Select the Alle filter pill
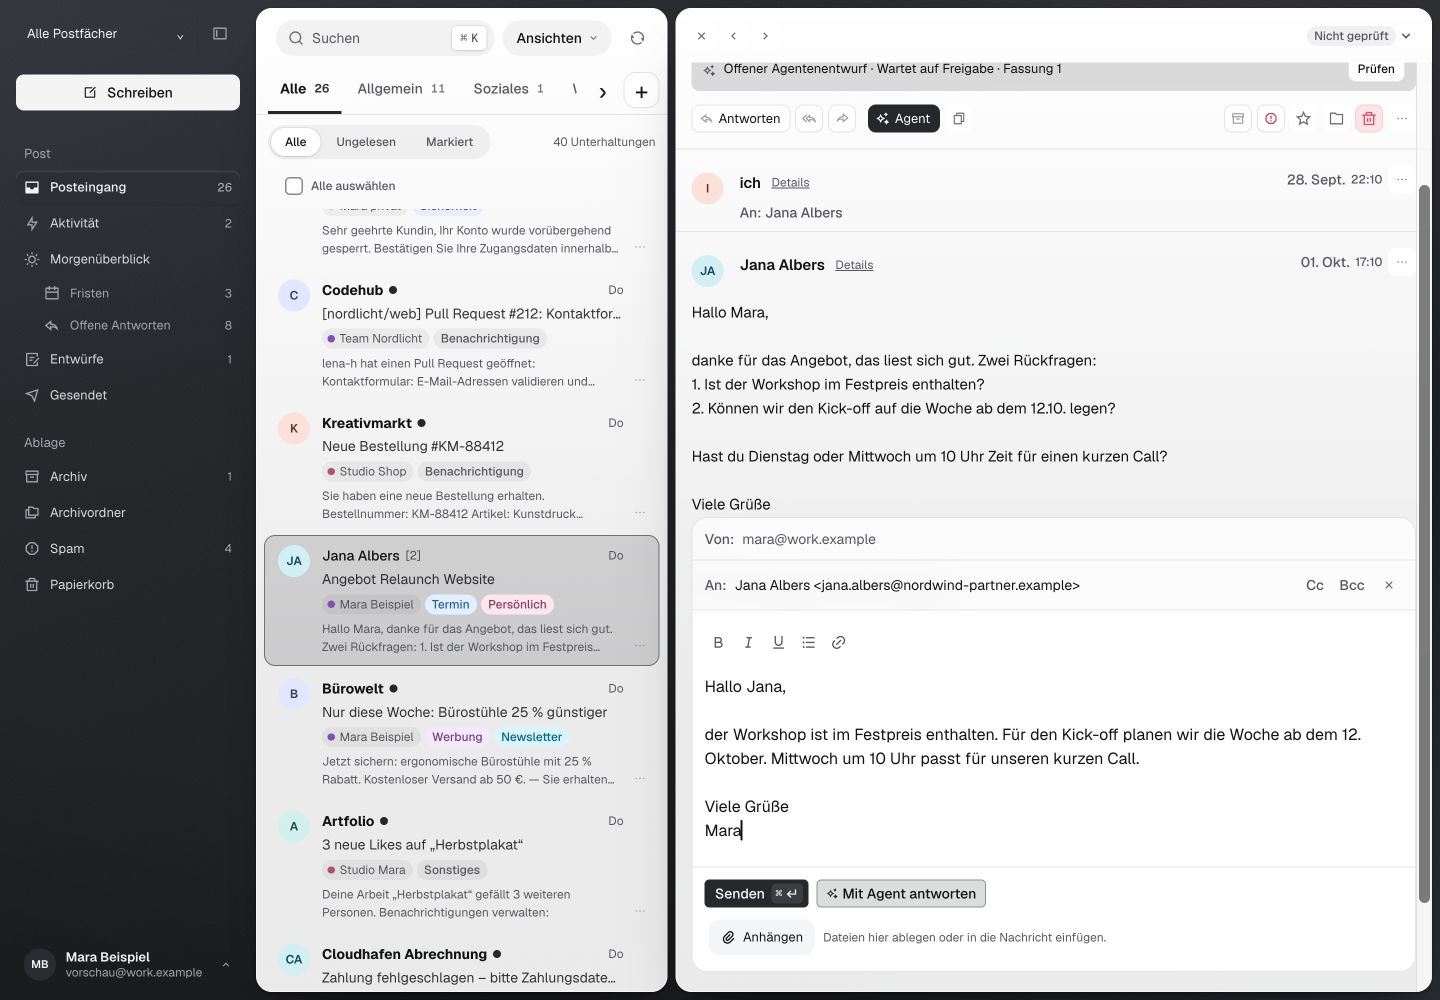The width and height of the screenshot is (1440, 1000). click(x=296, y=142)
